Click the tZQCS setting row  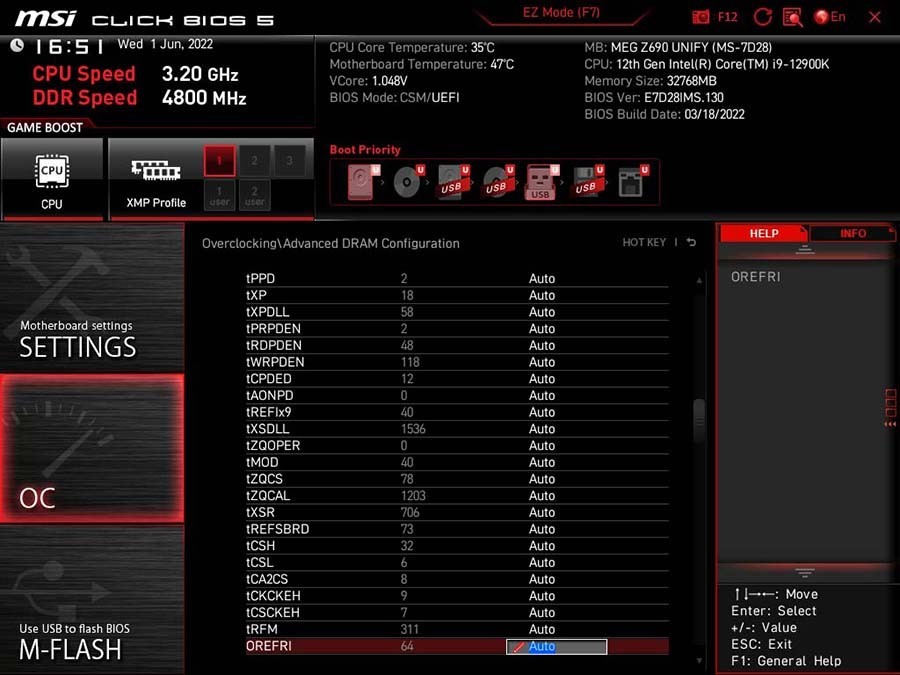click(x=457, y=479)
